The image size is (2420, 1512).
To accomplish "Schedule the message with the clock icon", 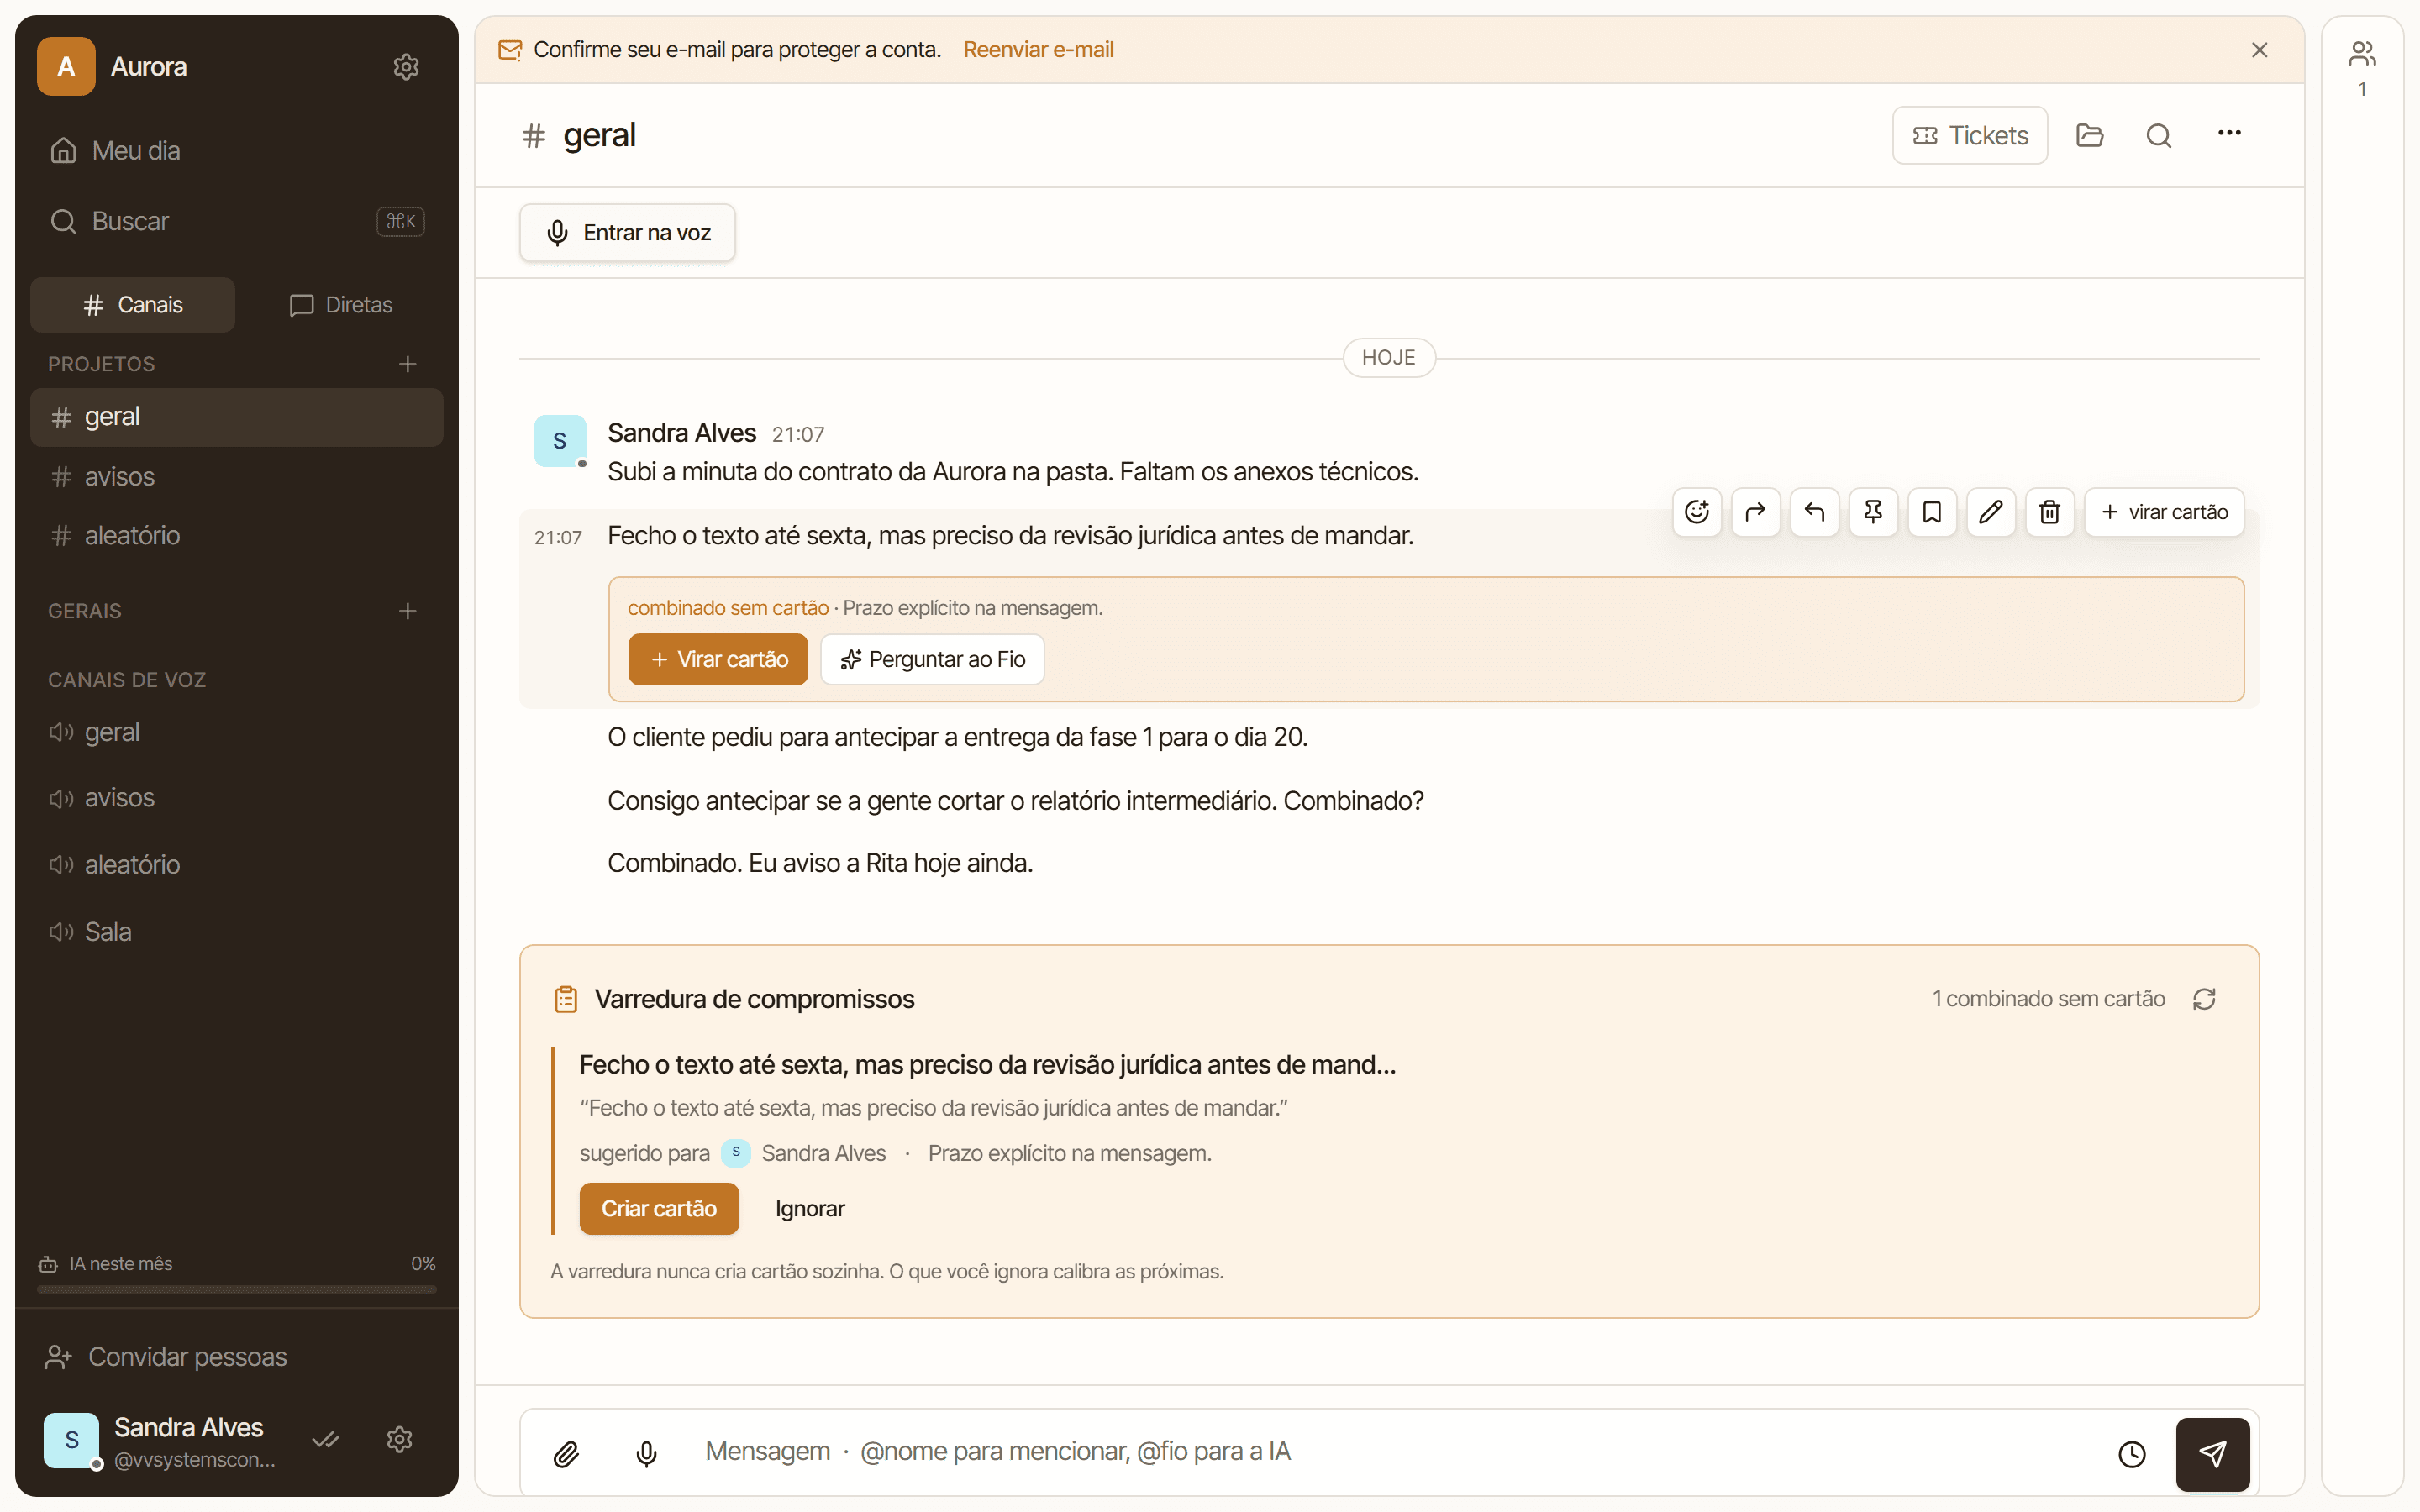I will point(2132,1453).
